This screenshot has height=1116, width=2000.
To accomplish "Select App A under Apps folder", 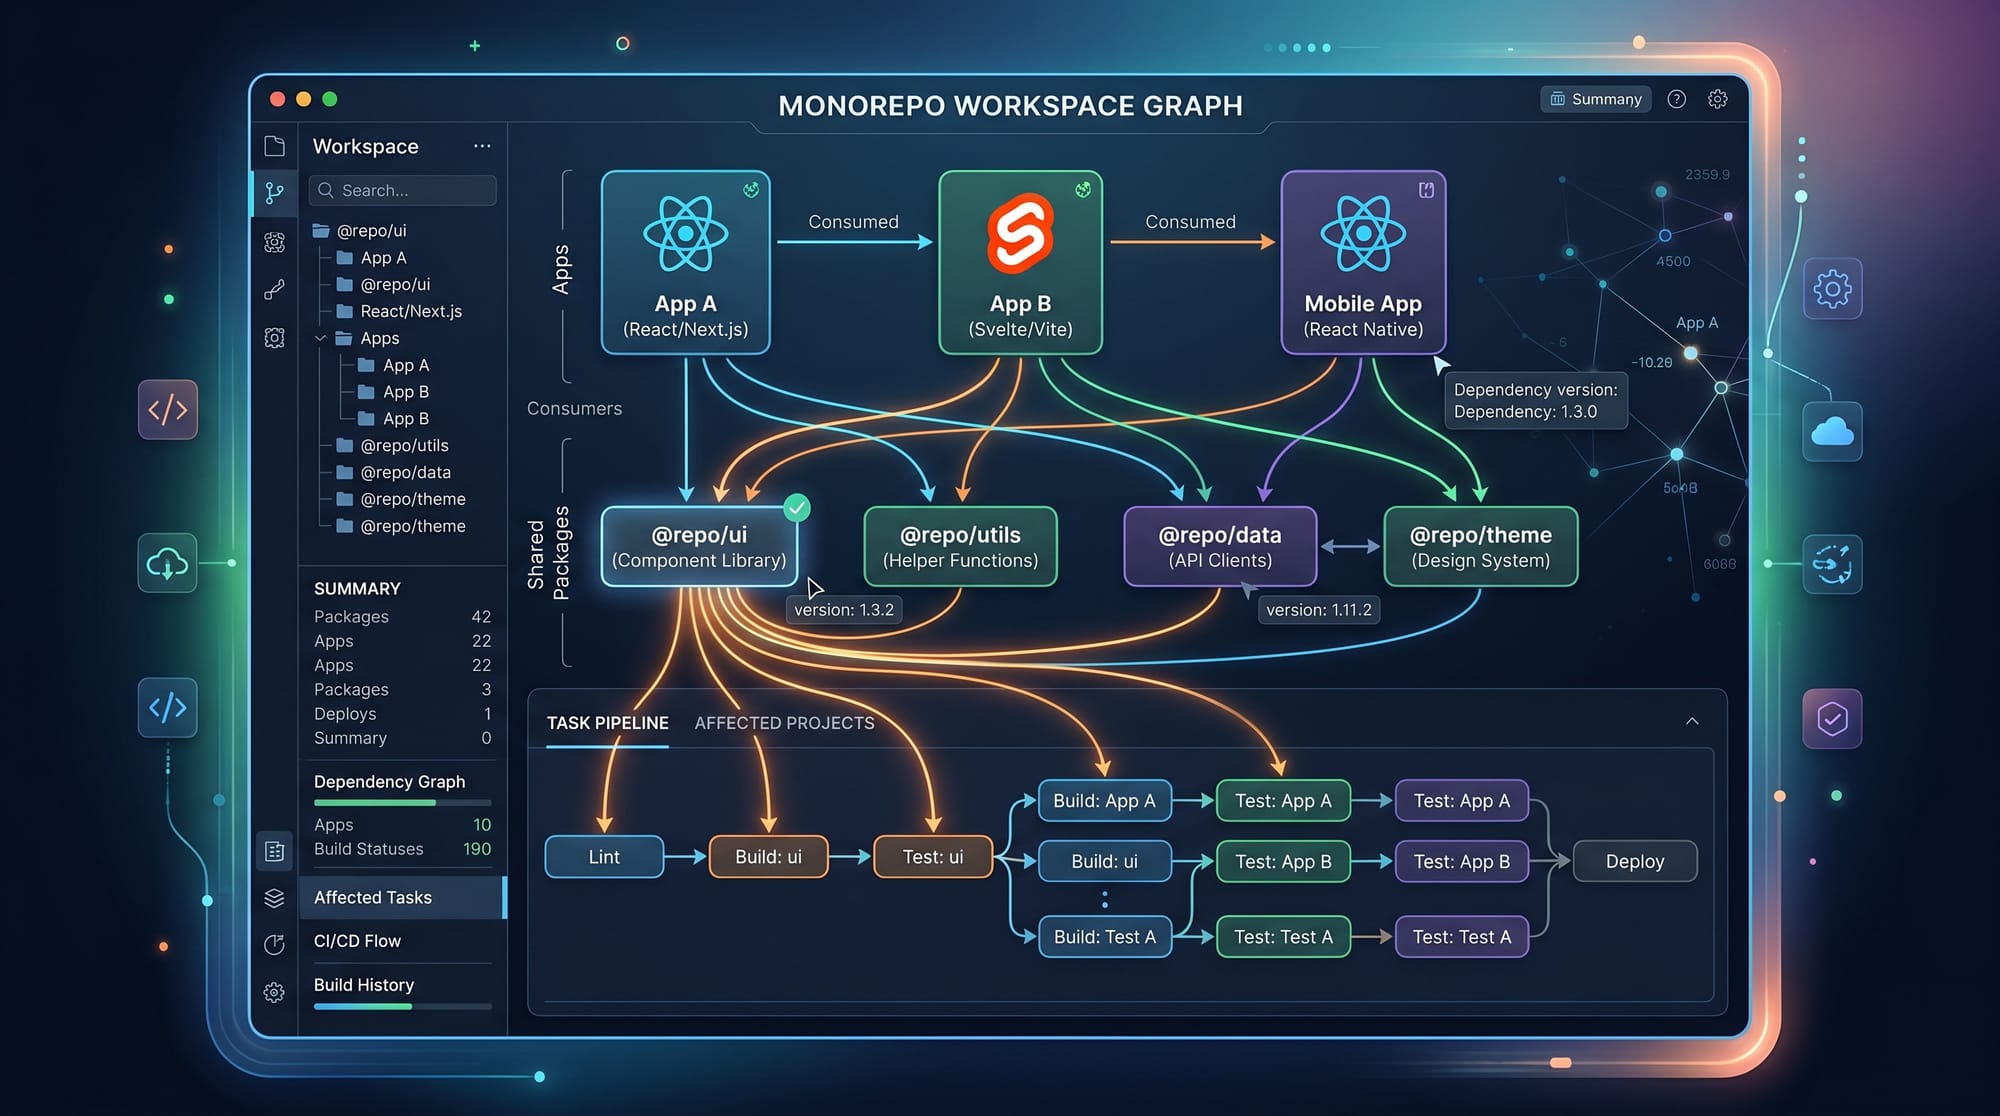I will [x=394, y=366].
